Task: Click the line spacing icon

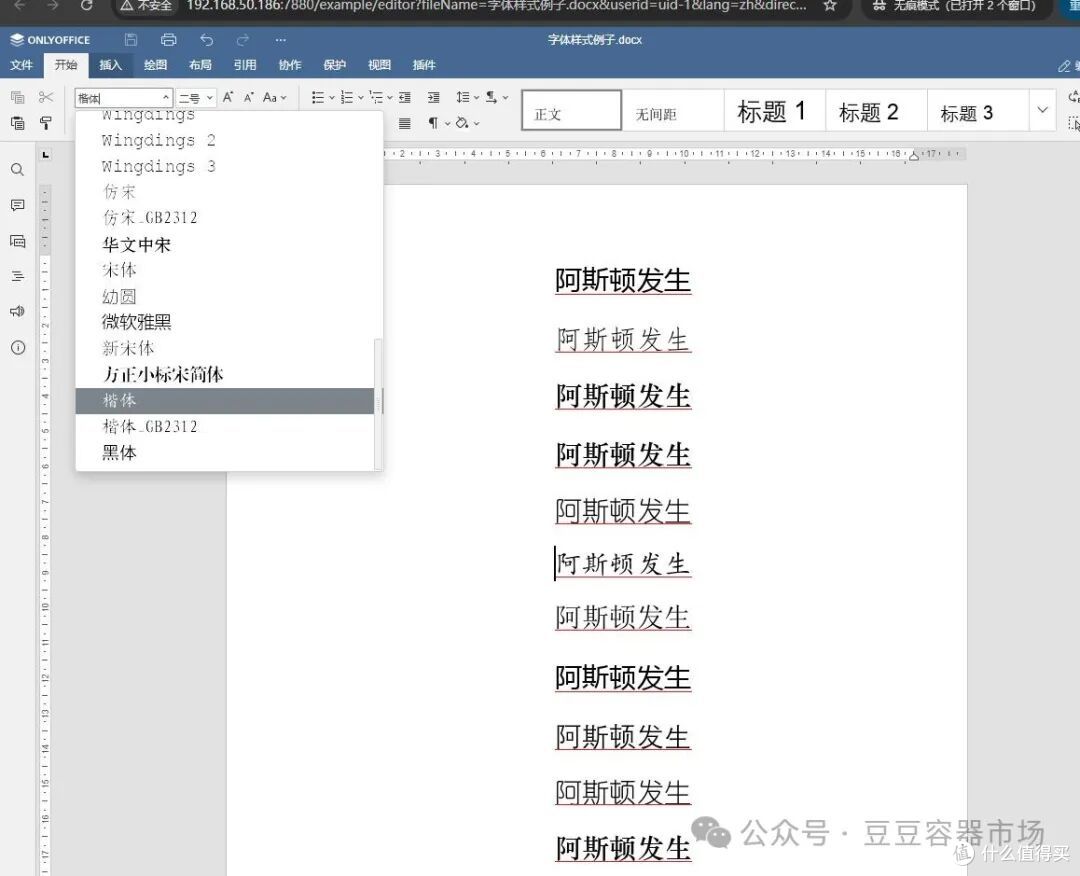Action: click(x=463, y=97)
